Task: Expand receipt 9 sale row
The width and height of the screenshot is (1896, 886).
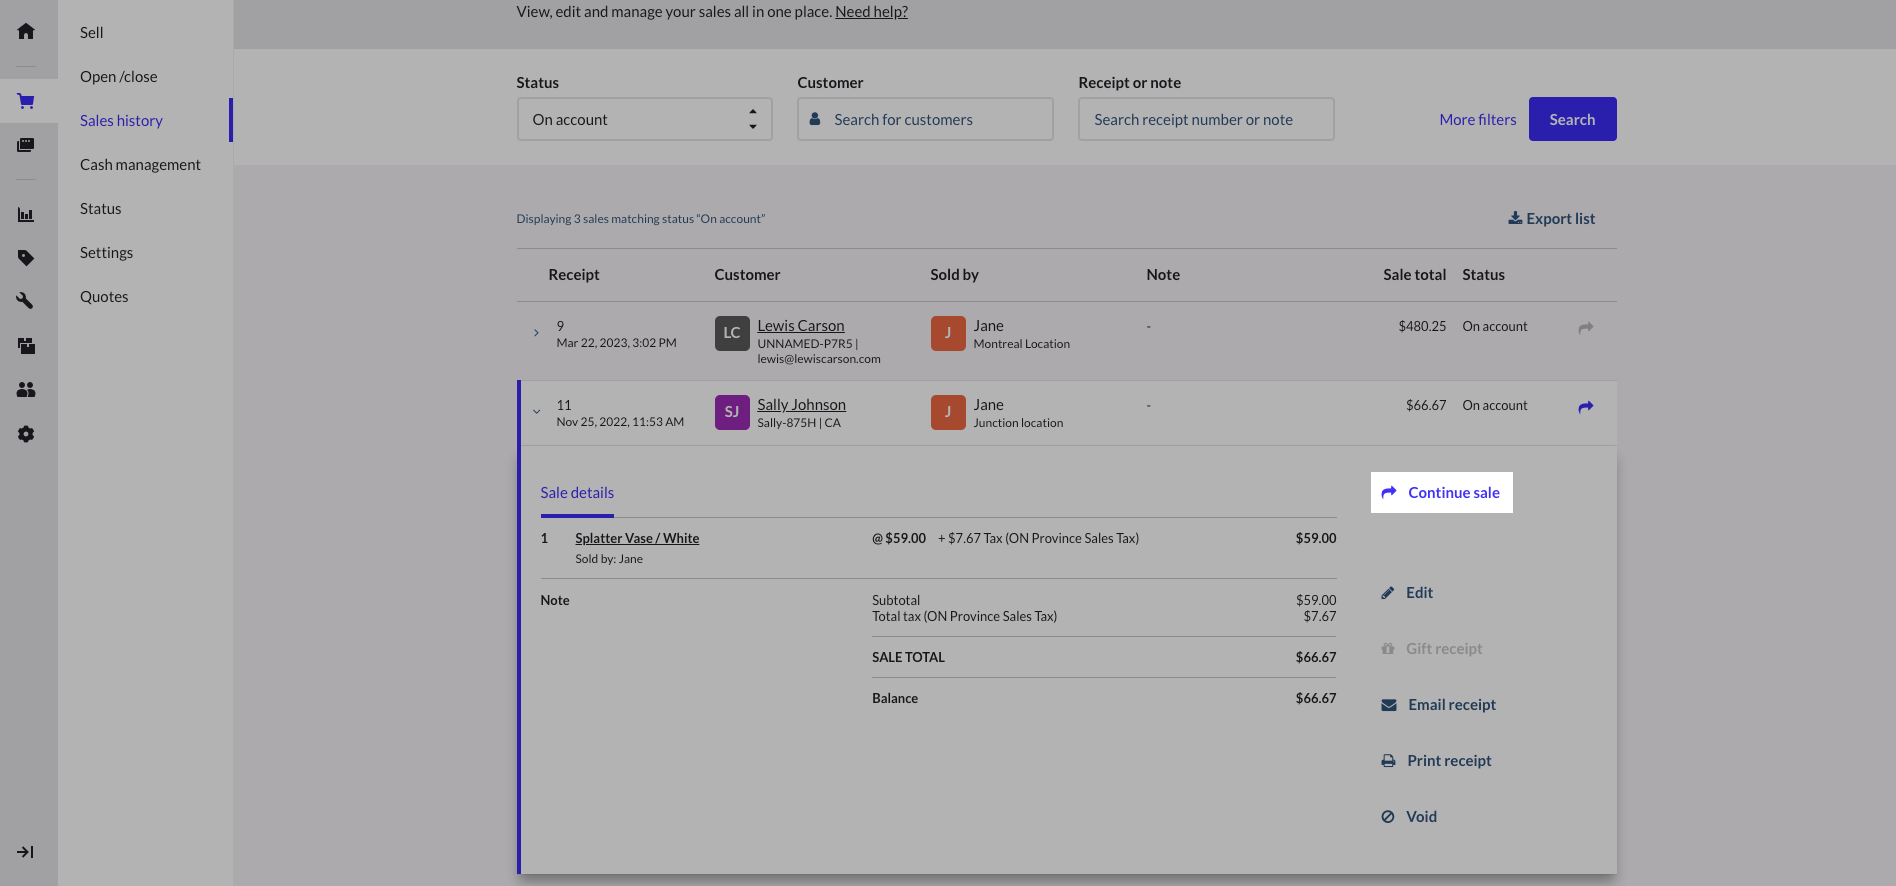Action: (x=536, y=333)
